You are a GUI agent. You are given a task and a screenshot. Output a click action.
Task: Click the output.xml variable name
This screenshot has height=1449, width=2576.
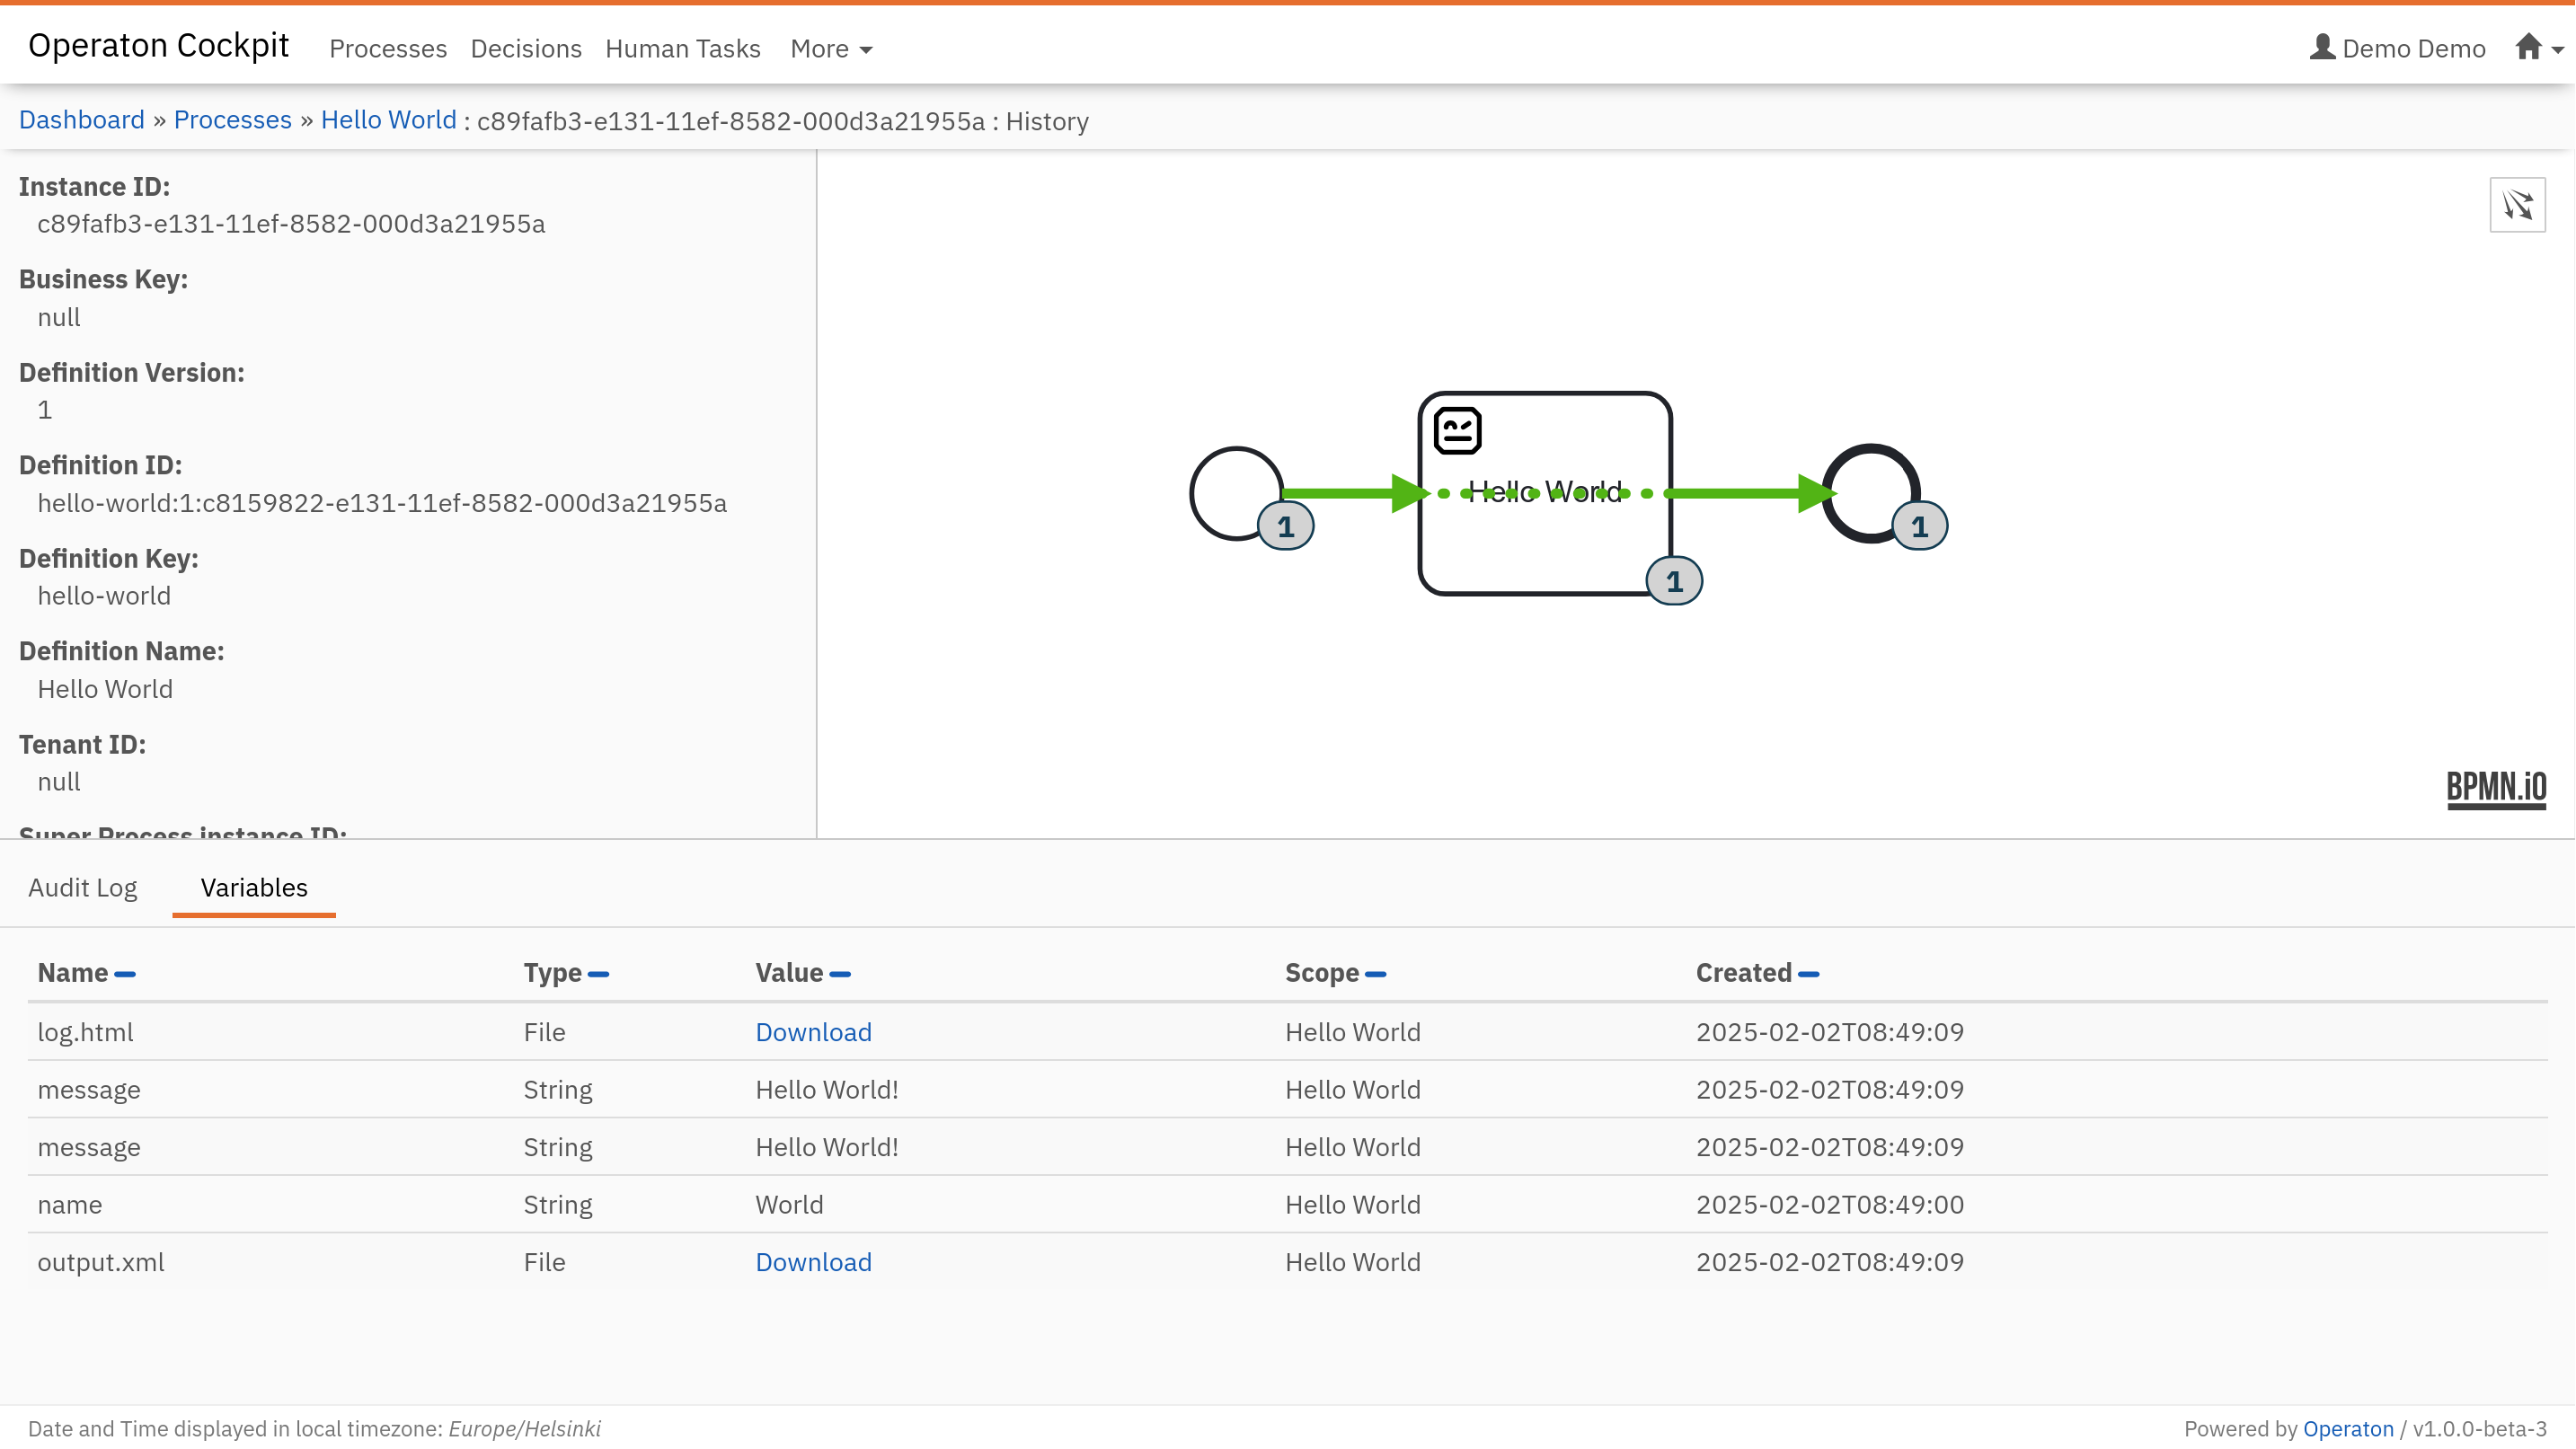pyautogui.click(x=101, y=1262)
